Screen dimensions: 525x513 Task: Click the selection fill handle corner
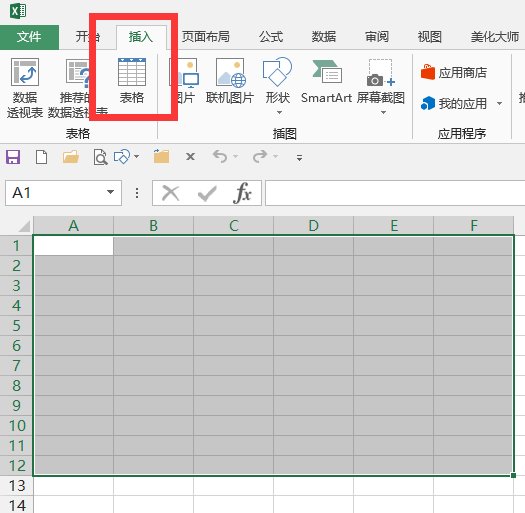tap(513, 475)
